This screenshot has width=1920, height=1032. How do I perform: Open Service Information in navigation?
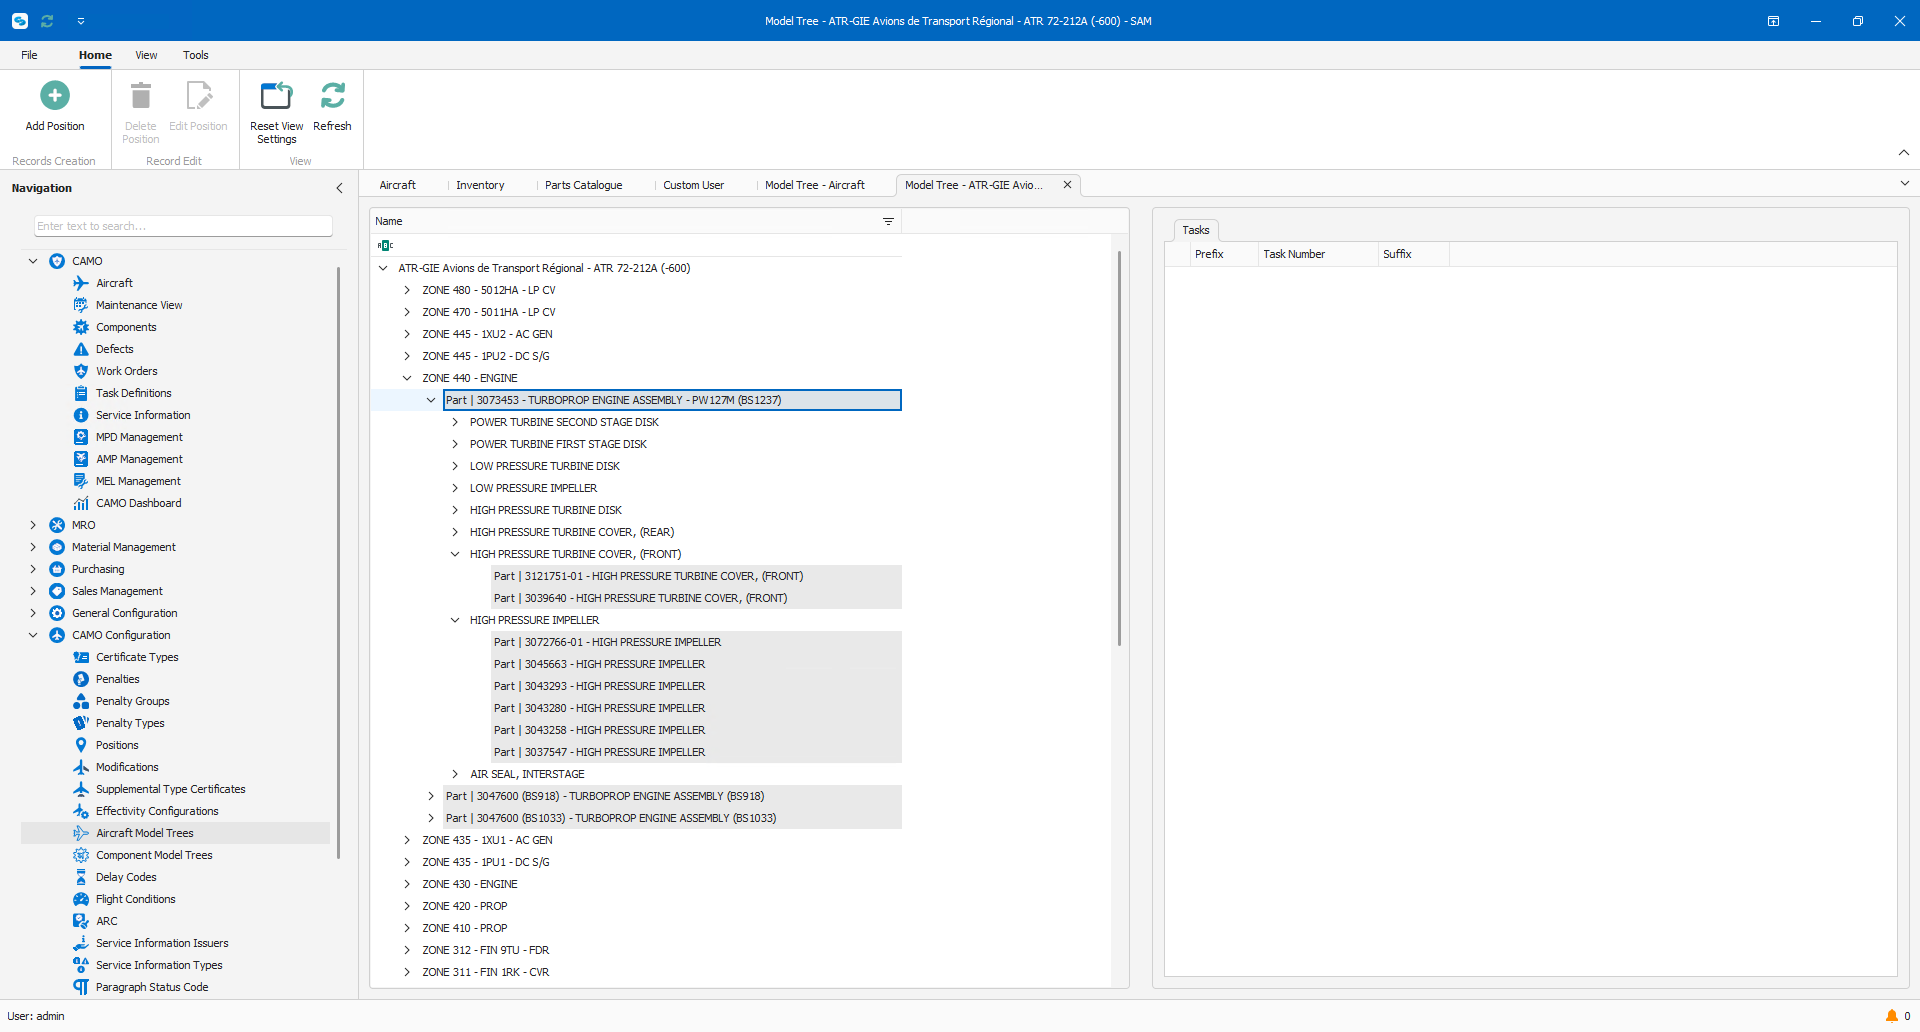143,415
